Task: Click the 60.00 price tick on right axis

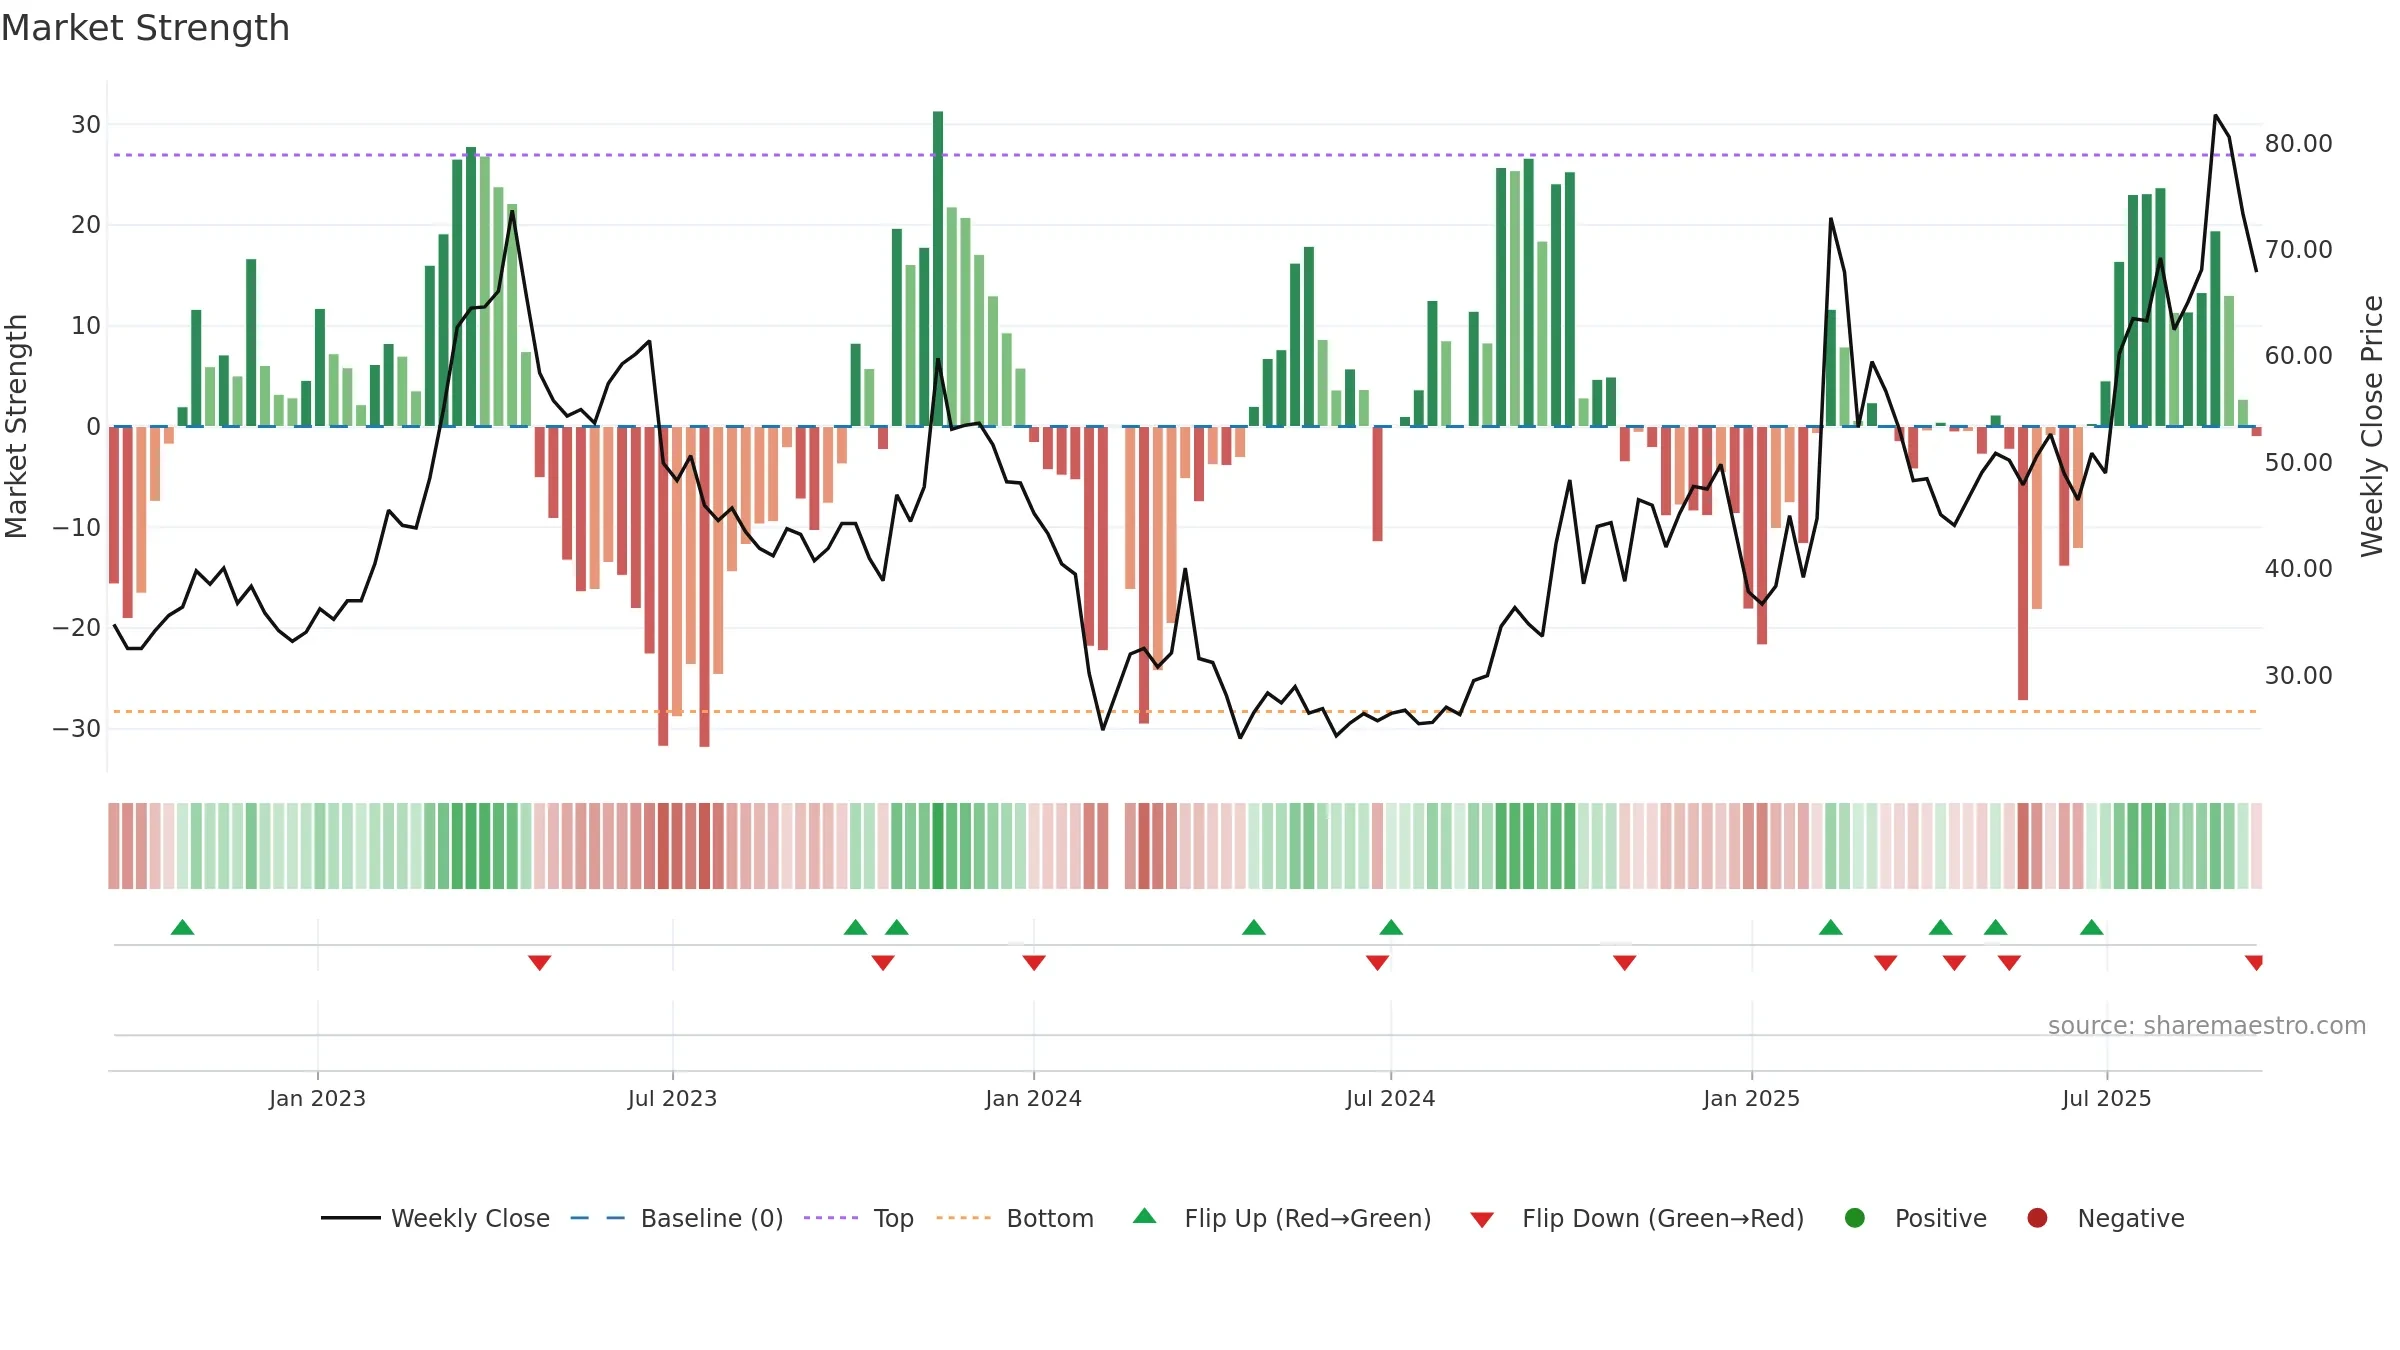Action: point(2298,355)
